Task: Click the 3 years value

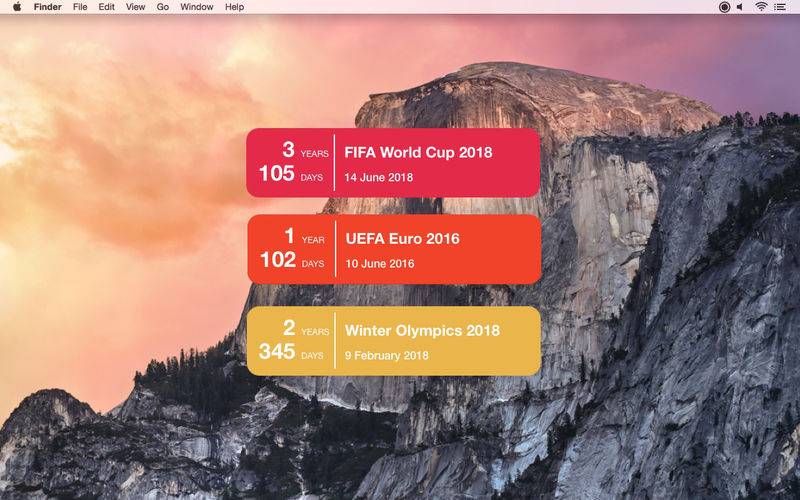Action: (288, 149)
